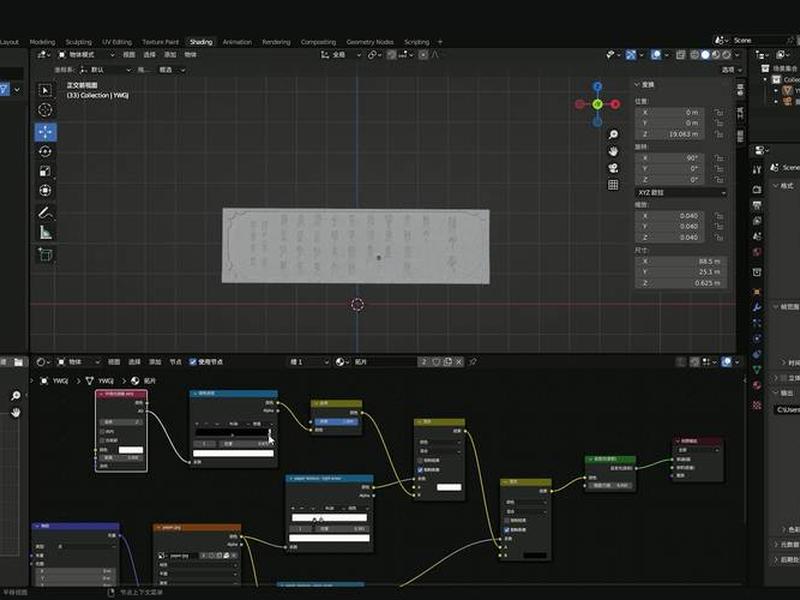Click the YWGj object breadcrumb in node editor
This screenshot has width=800, height=600.
tap(54, 381)
